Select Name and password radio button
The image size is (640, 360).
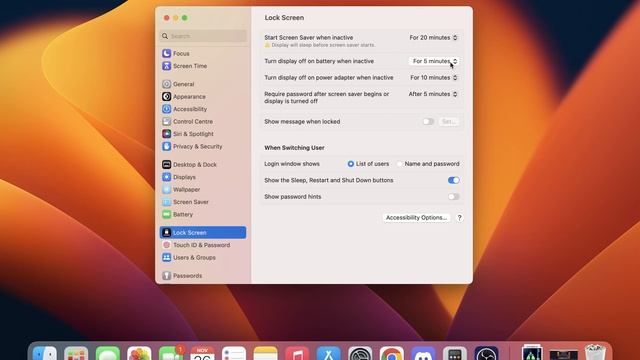400,164
